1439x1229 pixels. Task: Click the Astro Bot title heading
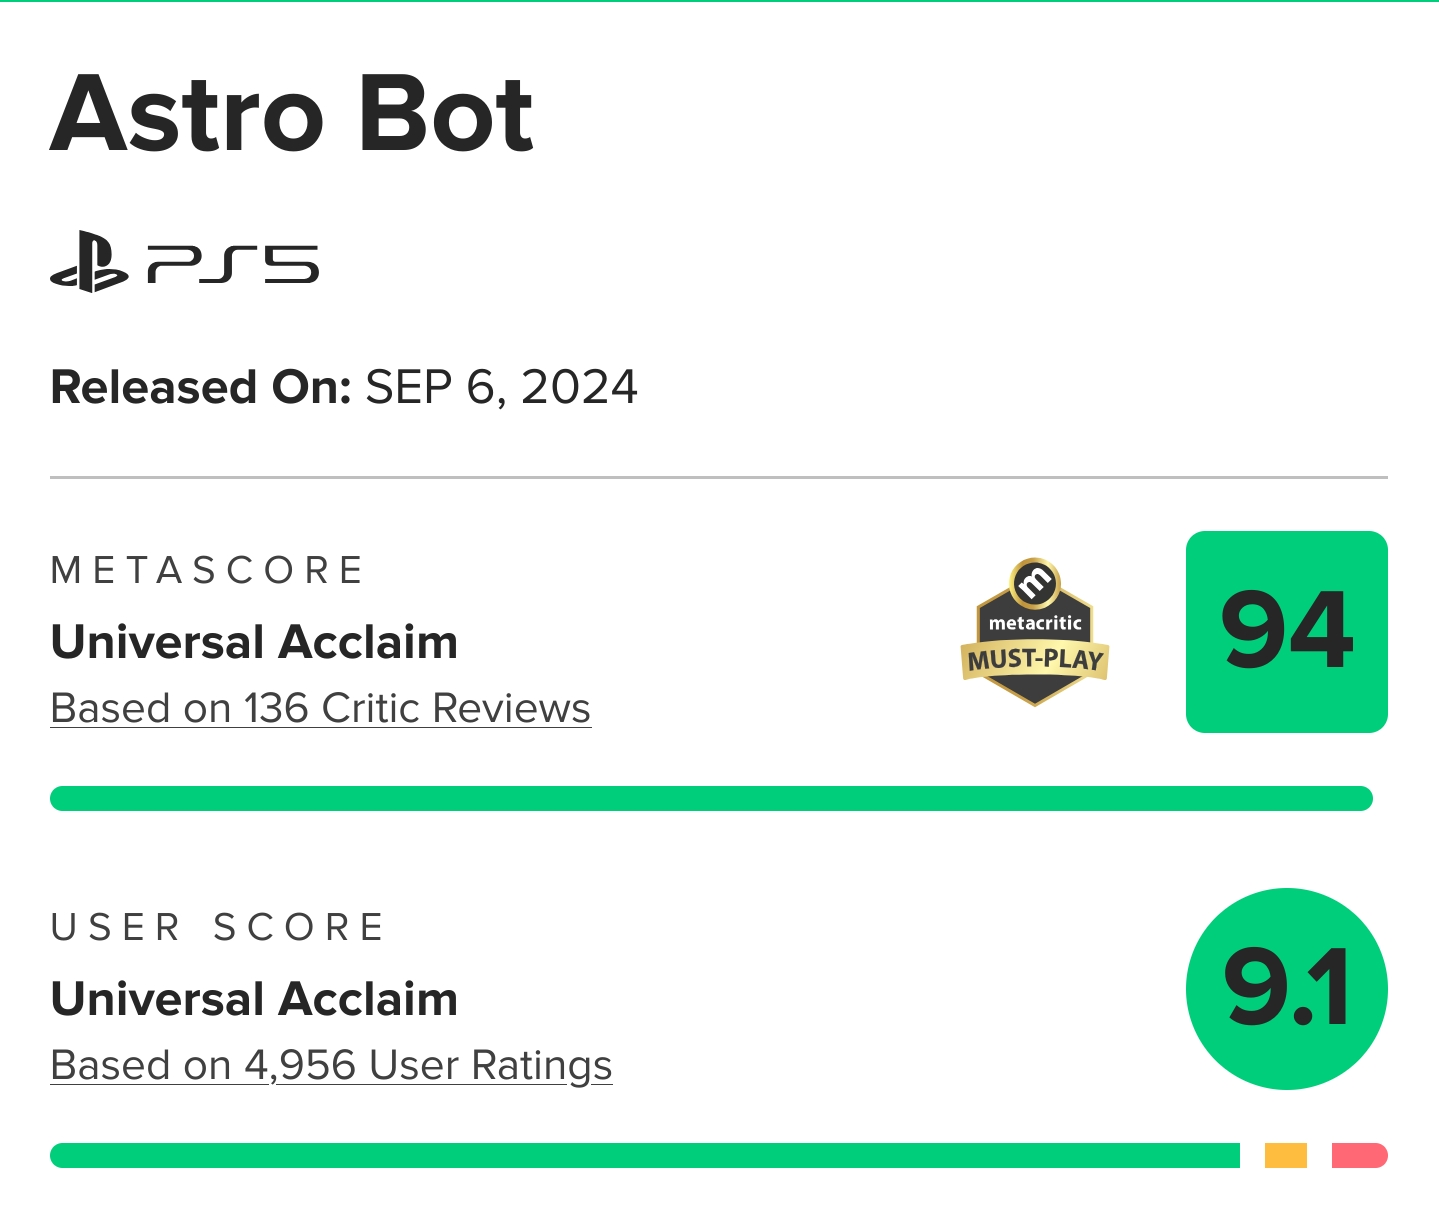click(x=292, y=114)
